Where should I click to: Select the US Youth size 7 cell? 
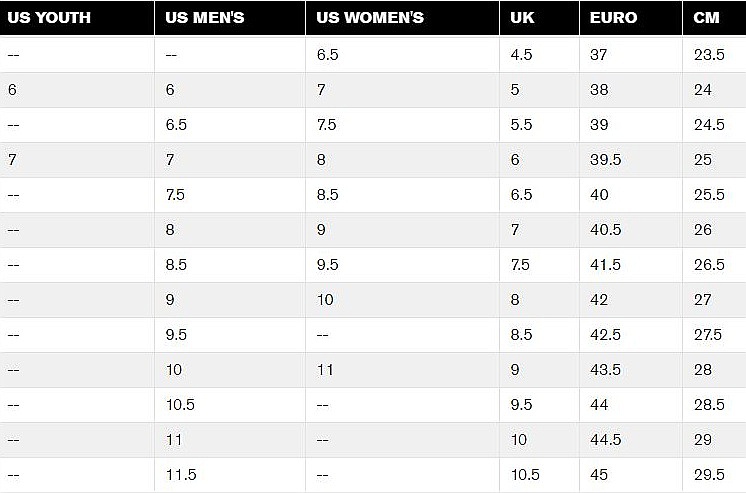(x=12, y=160)
